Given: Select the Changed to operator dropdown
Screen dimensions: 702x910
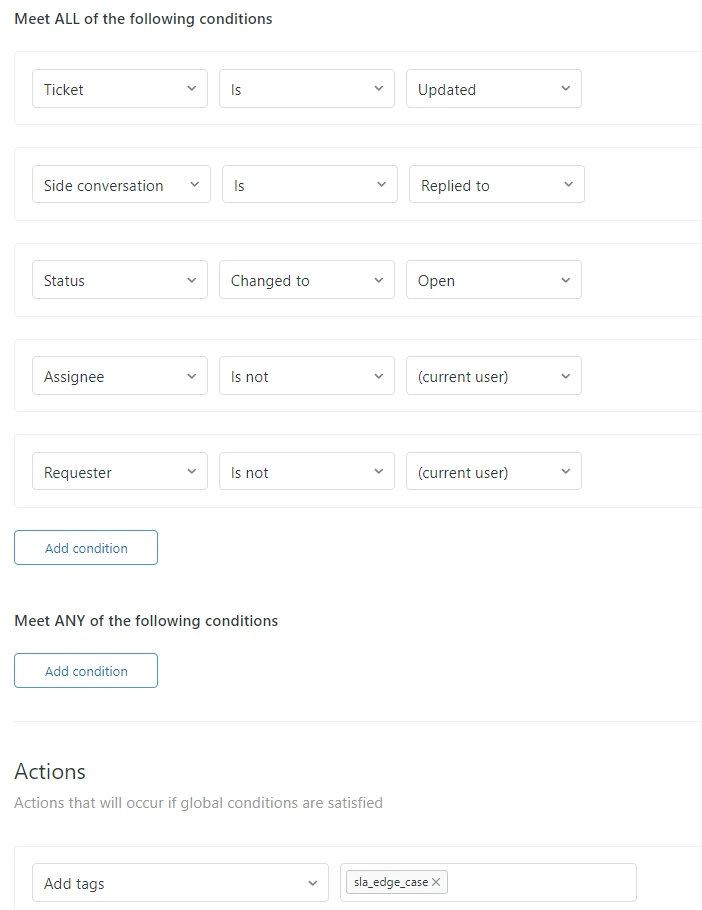Looking at the screenshot, I should coord(306,281).
